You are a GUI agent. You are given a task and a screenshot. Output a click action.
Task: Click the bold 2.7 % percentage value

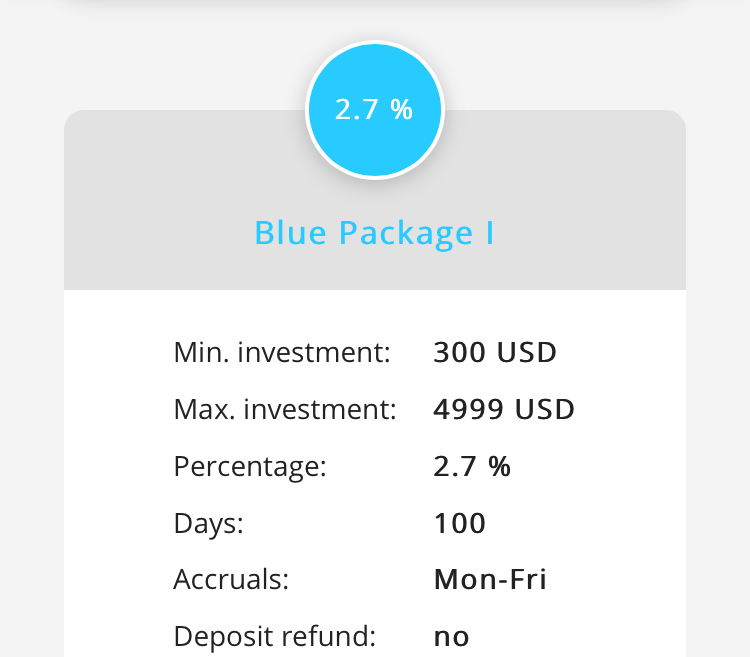(472, 466)
